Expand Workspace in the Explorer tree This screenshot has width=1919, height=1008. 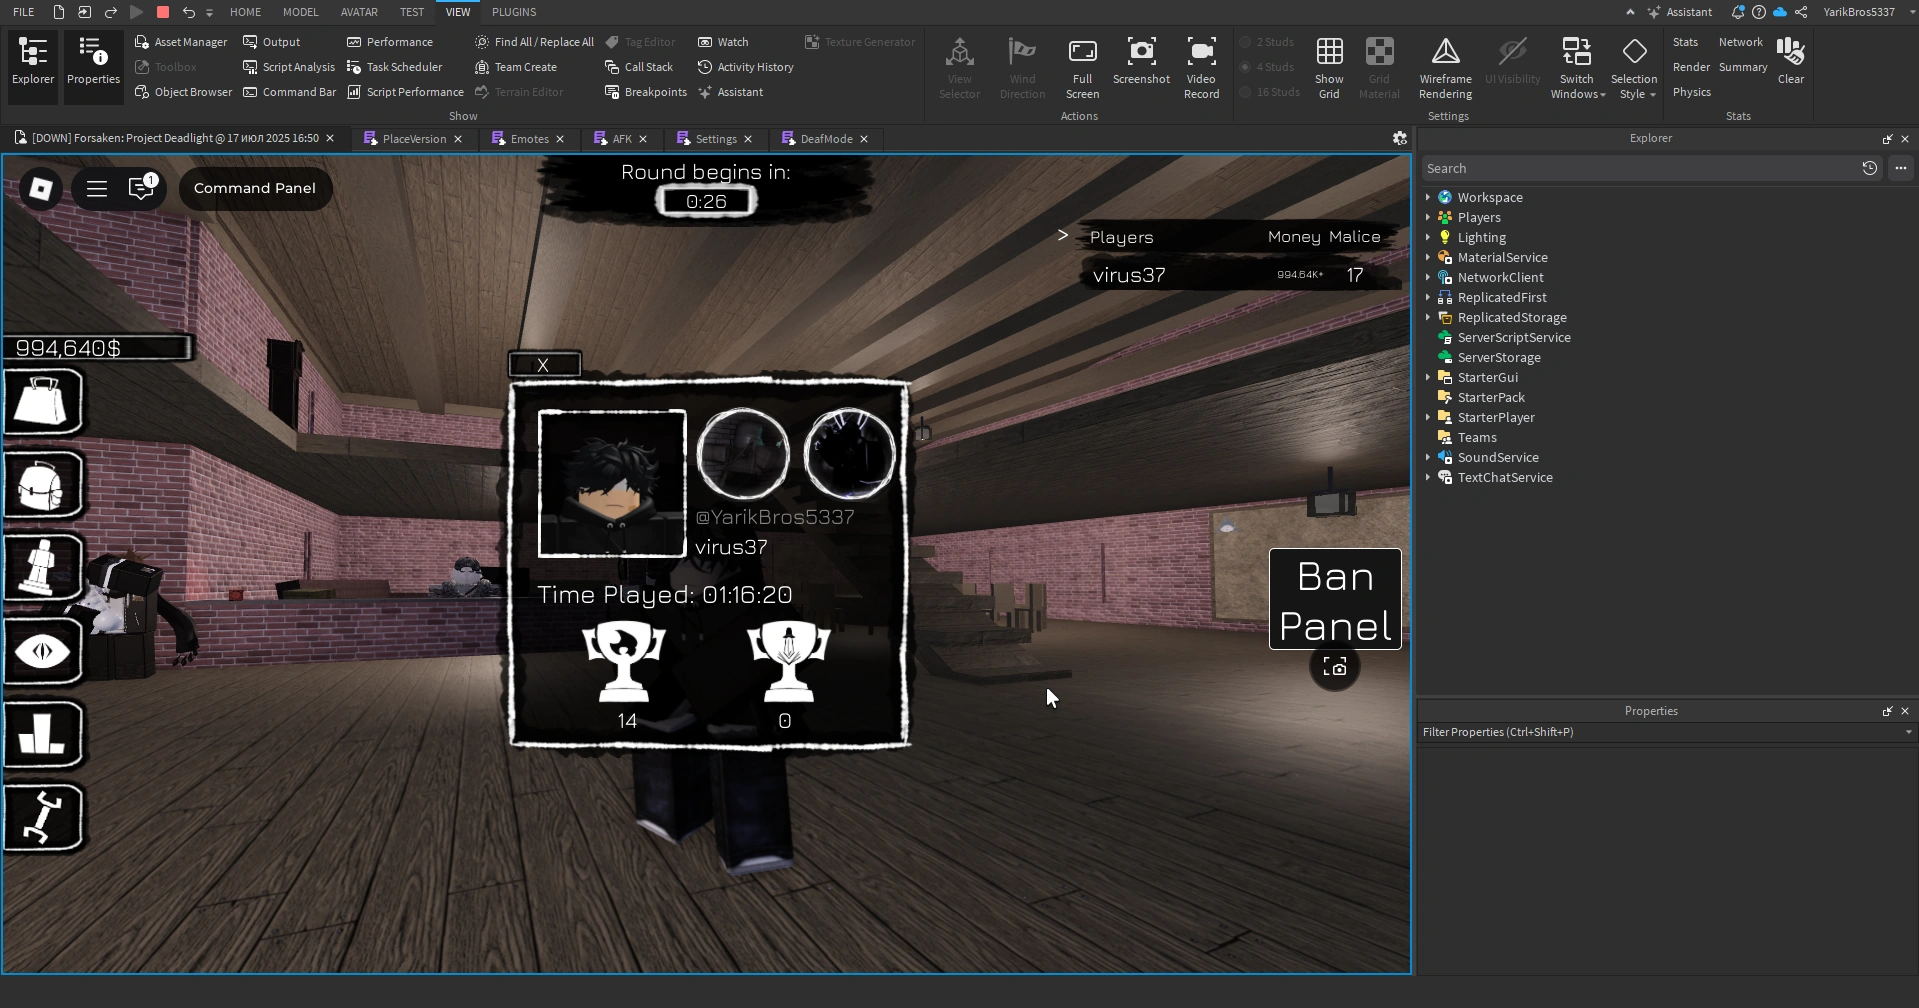[x=1428, y=197]
